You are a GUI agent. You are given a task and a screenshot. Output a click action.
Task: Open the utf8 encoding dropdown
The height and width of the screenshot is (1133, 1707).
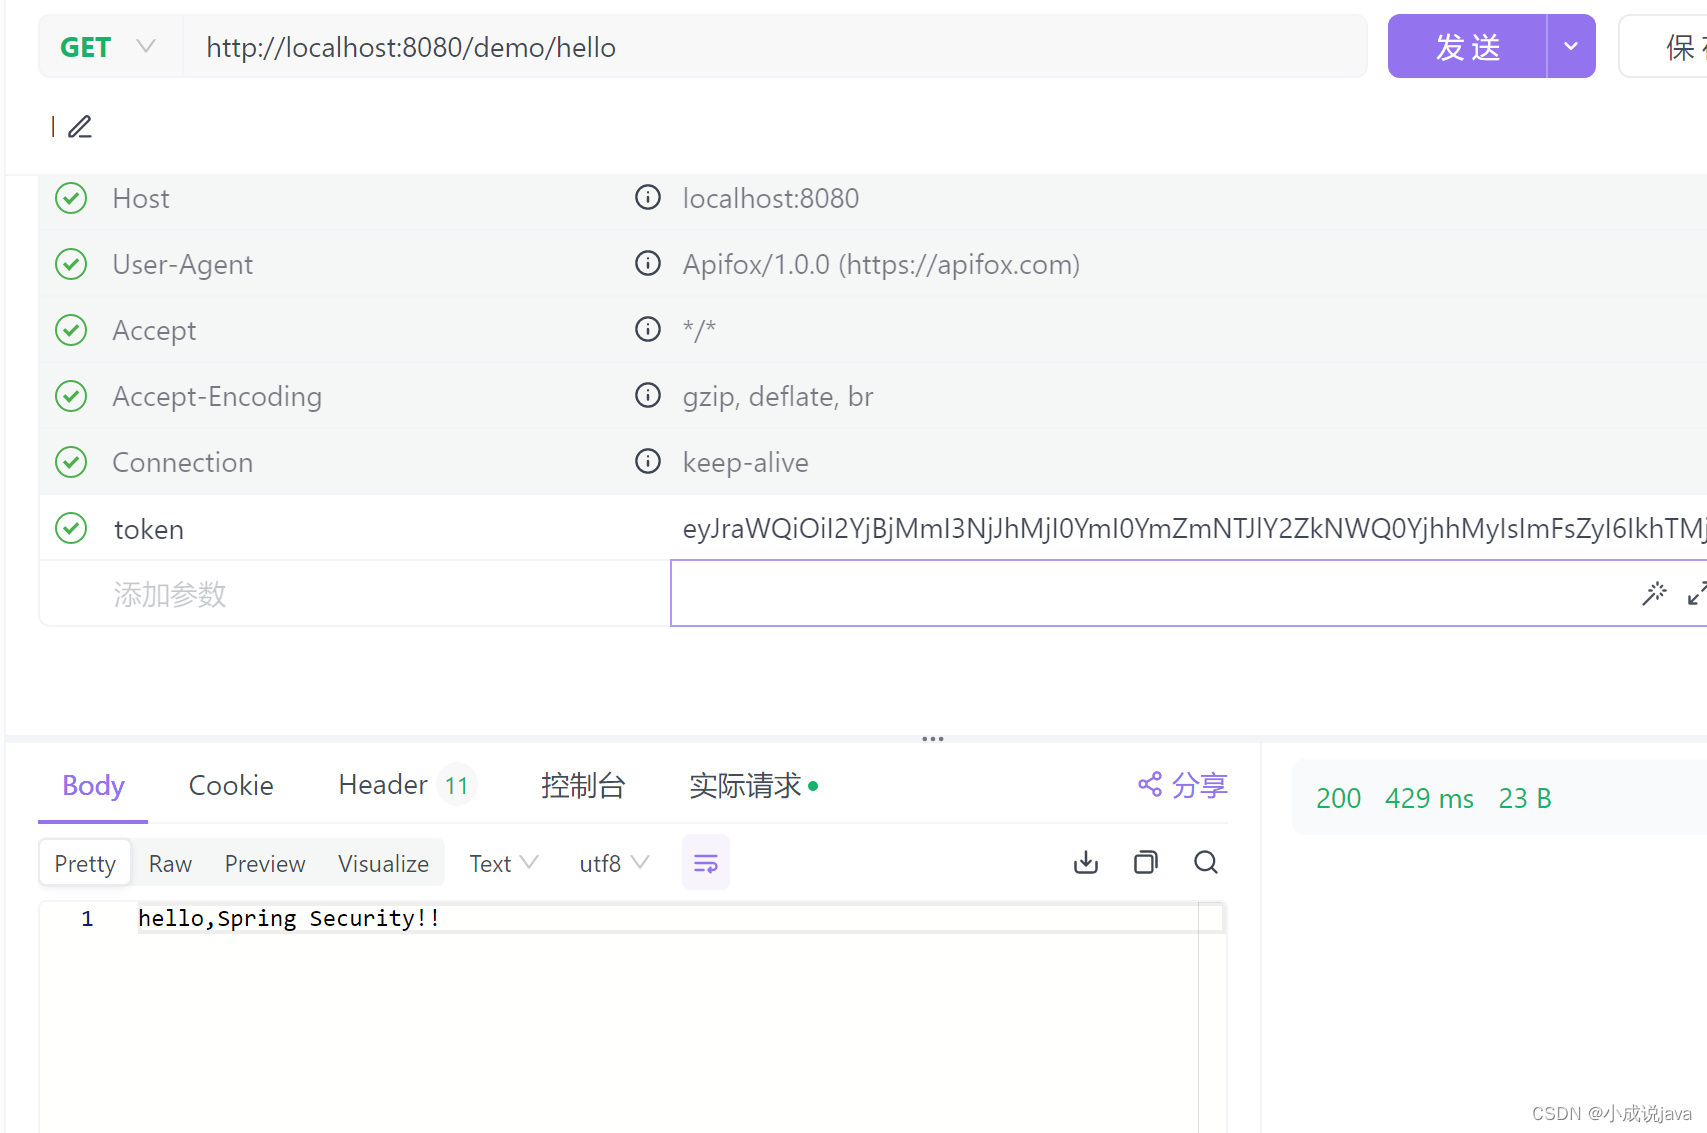614,863
